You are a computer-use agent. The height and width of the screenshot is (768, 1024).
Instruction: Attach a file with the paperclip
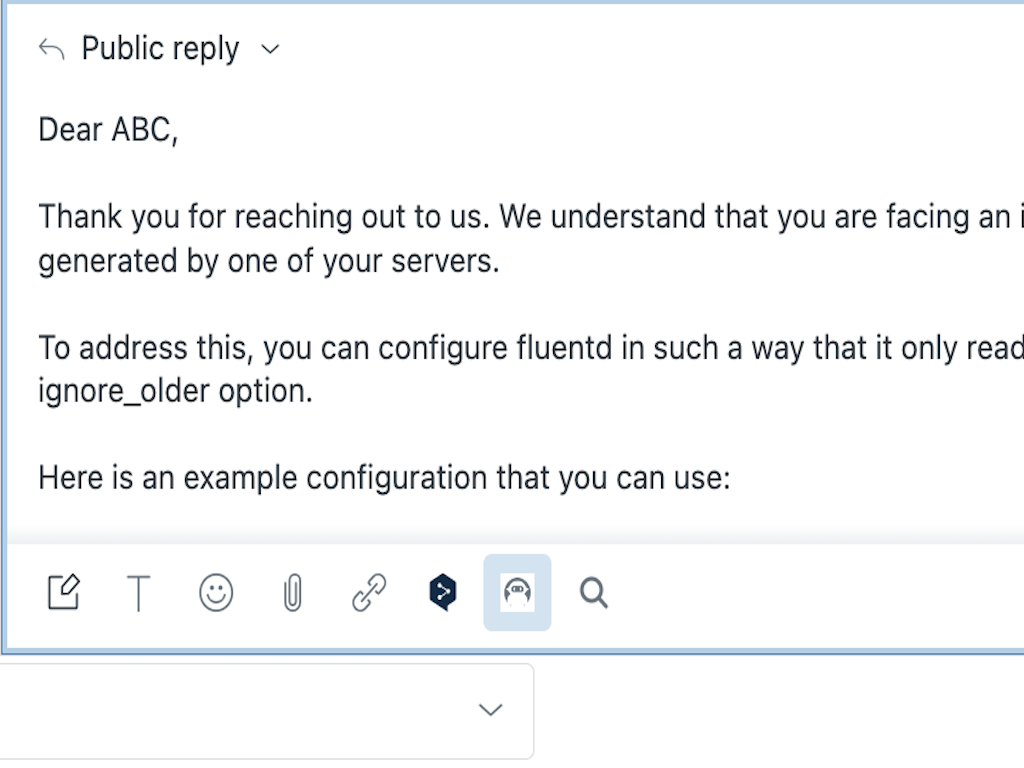[292, 594]
